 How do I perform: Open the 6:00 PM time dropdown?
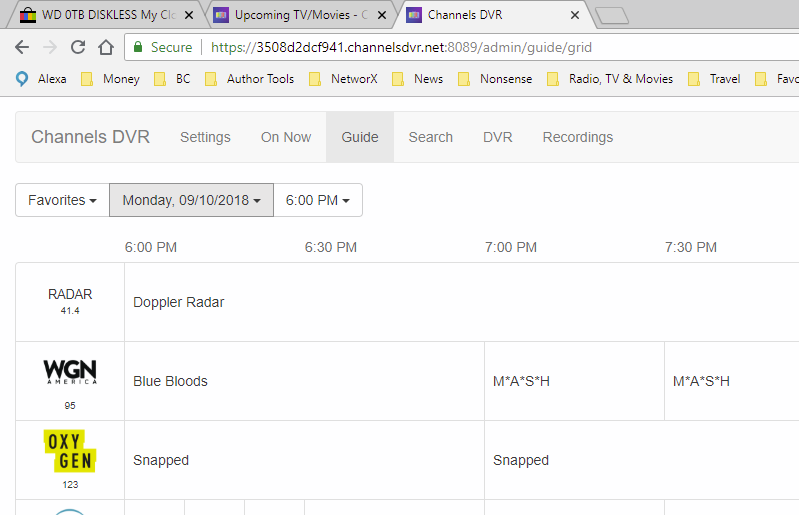(317, 200)
